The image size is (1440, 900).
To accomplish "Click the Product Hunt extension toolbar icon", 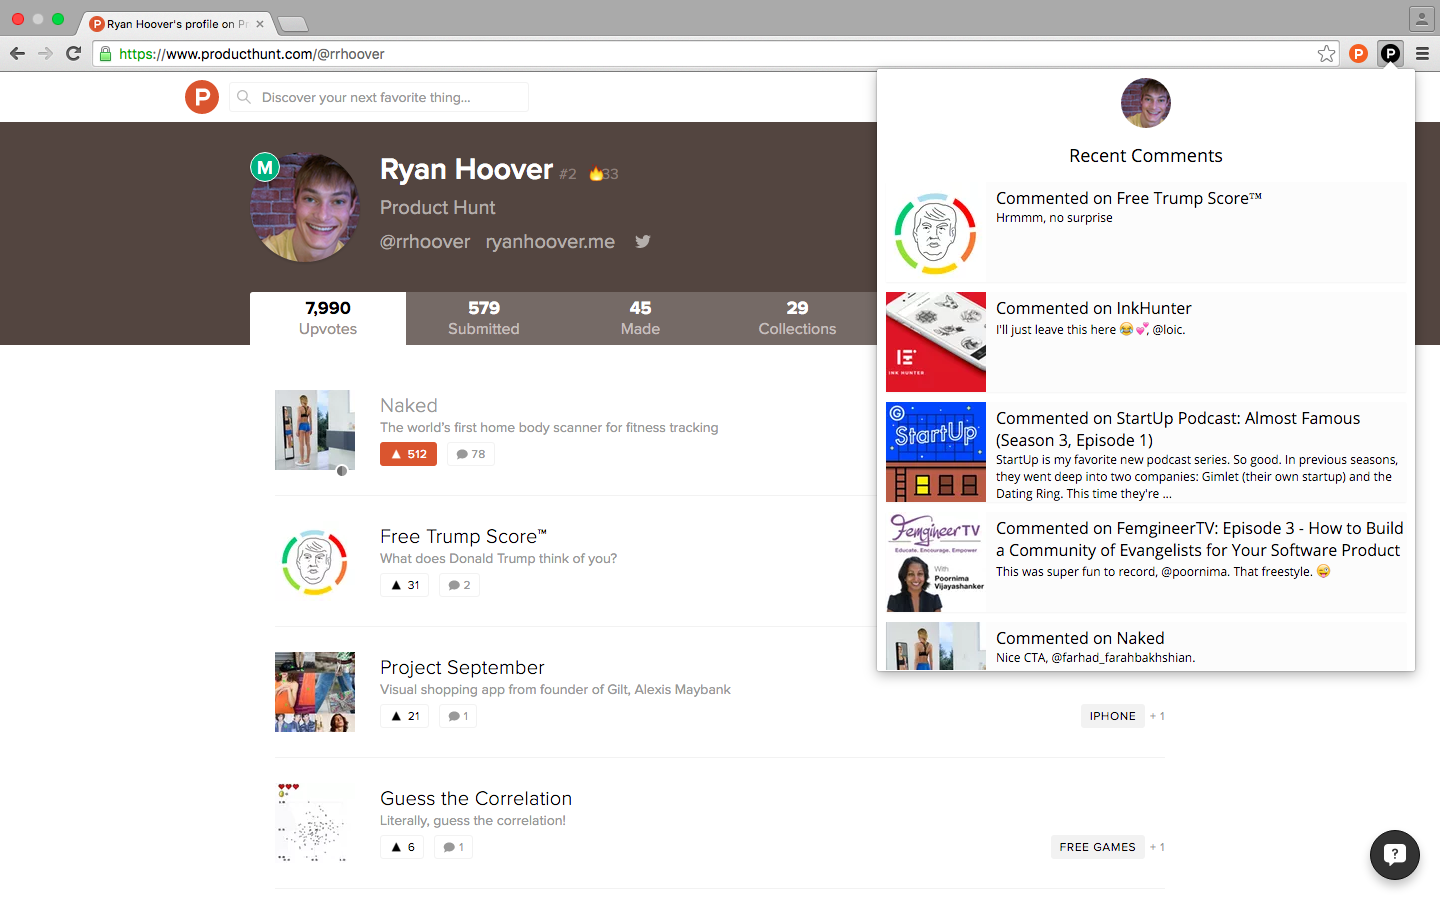I will [1390, 53].
